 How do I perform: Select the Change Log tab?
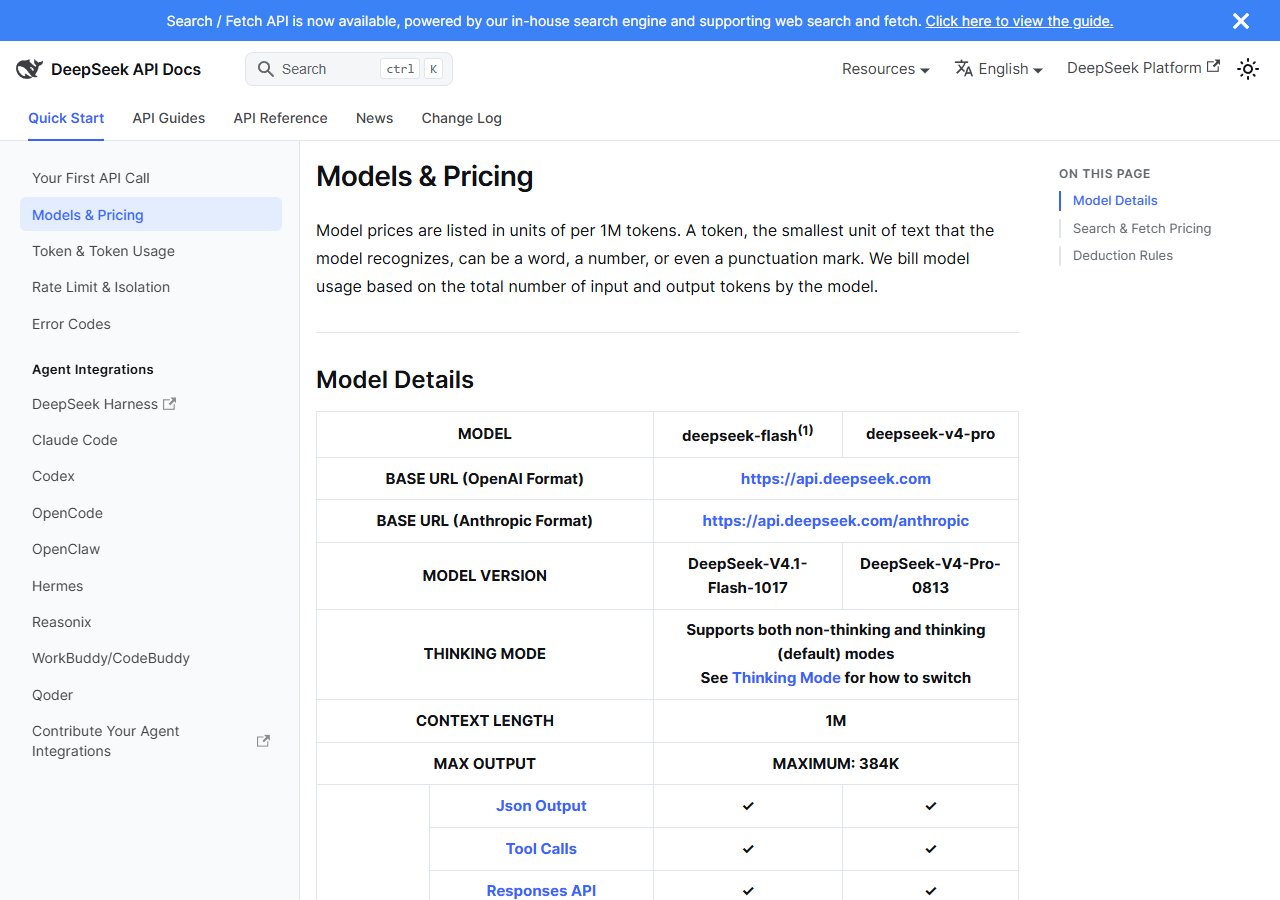462,118
